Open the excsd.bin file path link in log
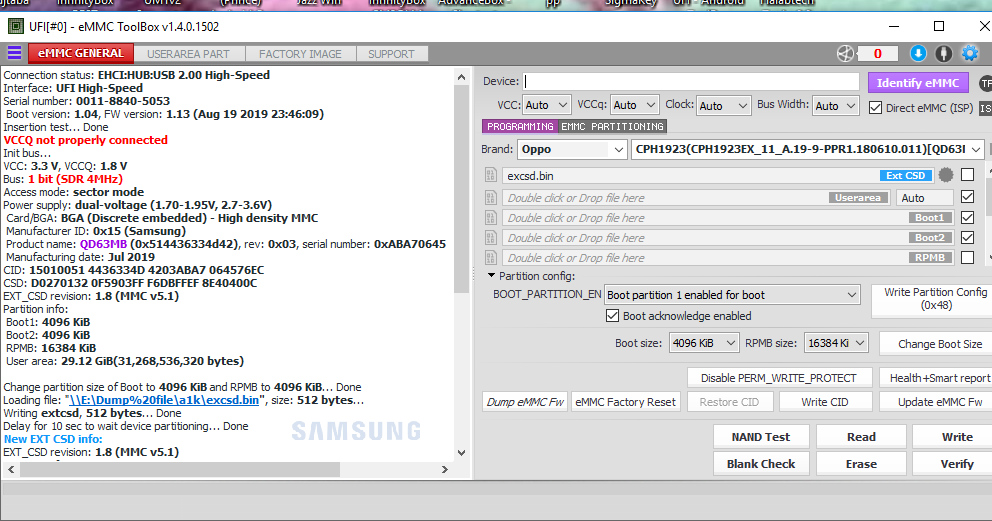This screenshot has width=992, height=521. click(164, 400)
